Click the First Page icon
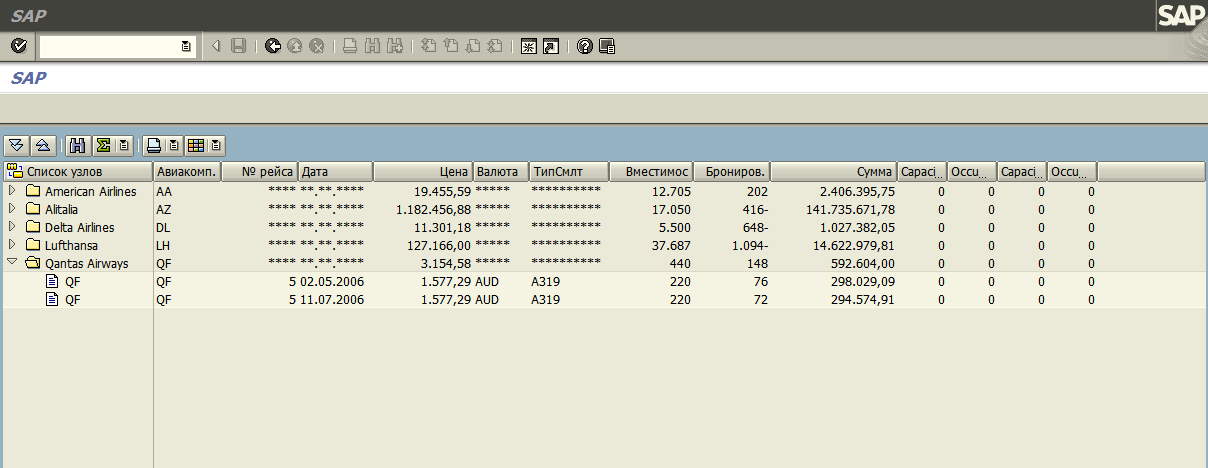The height and width of the screenshot is (468, 1208). (428, 46)
